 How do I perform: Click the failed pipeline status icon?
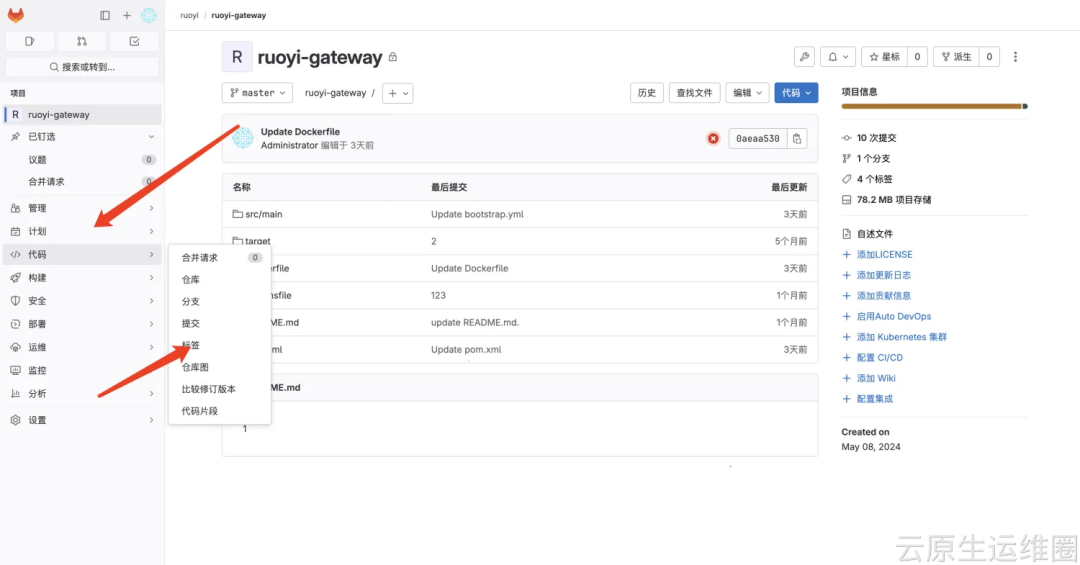click(713, 138)
